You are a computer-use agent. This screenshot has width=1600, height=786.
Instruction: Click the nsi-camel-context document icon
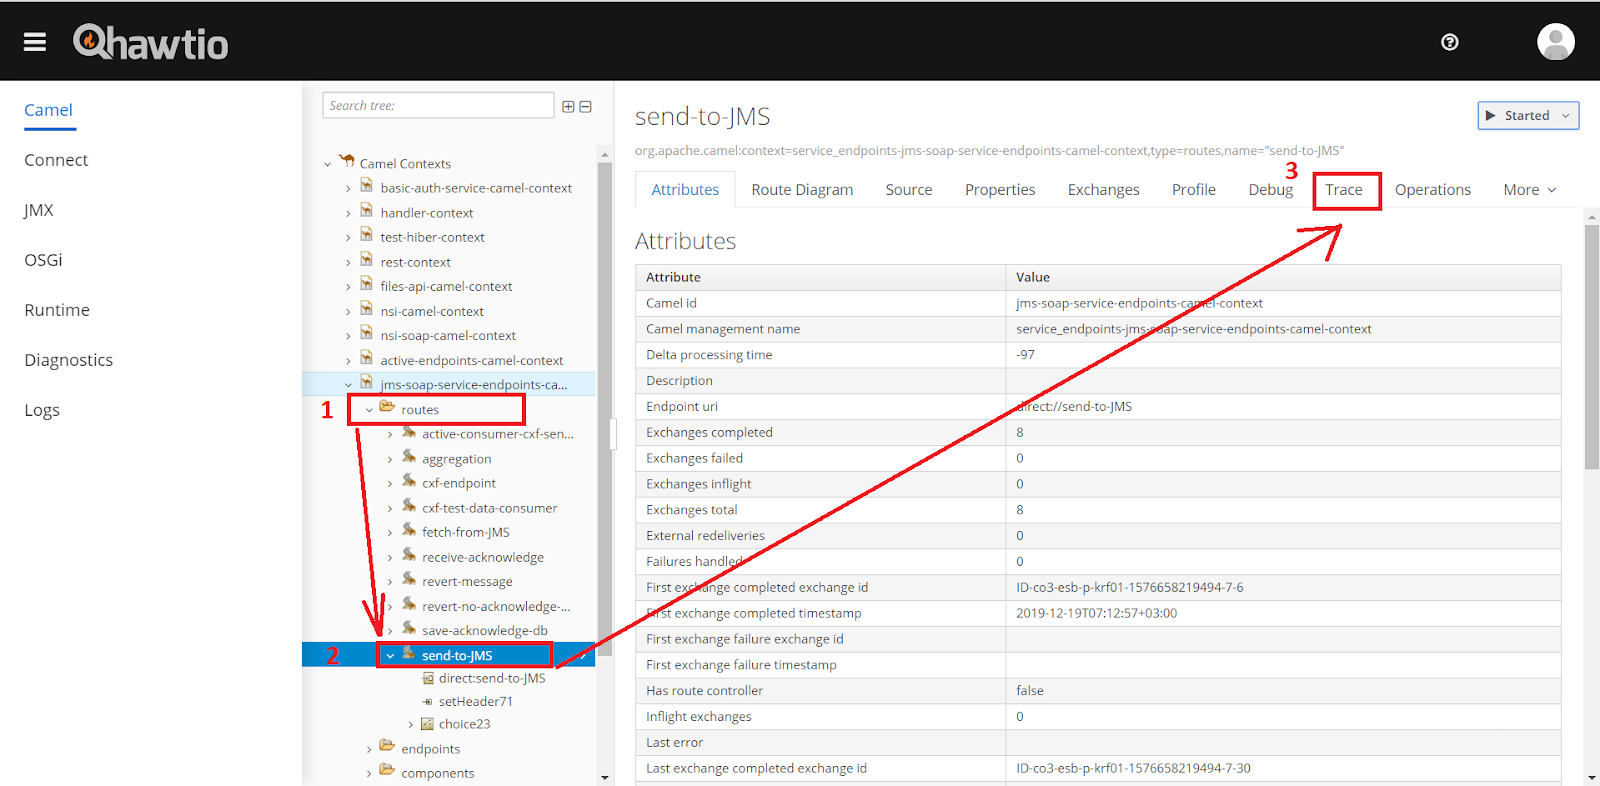pos(367,309)
